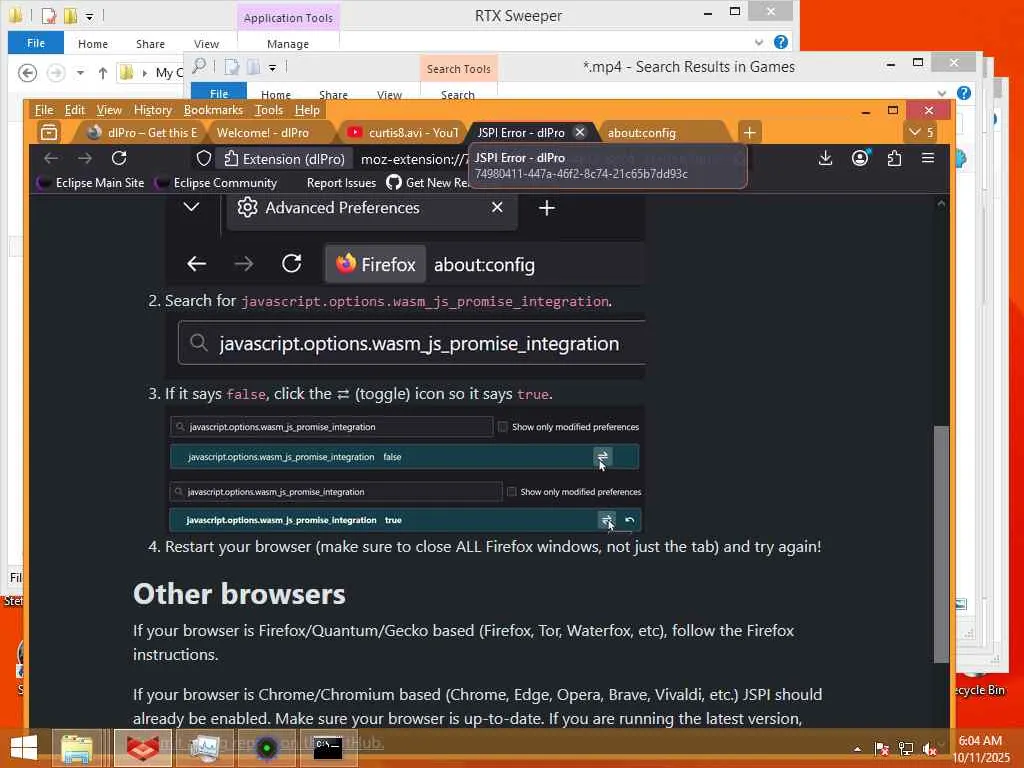Open the list all tabs dropdown
1024x768 pixels.
921,133
